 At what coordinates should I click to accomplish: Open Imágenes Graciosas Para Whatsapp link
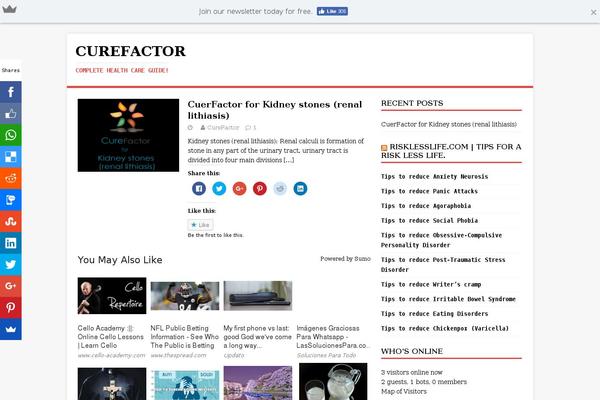tap(333, 337)
